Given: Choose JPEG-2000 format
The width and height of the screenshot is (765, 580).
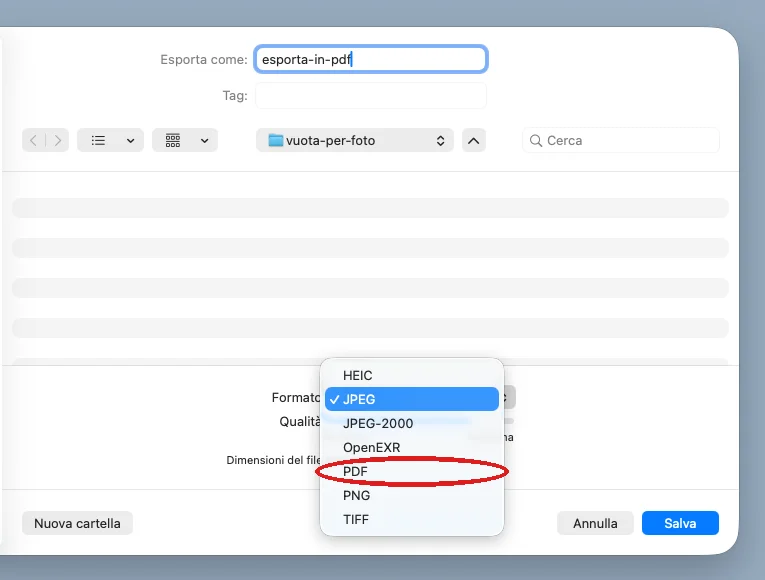Looking at the screenshot, I should [x=412, y=423].
